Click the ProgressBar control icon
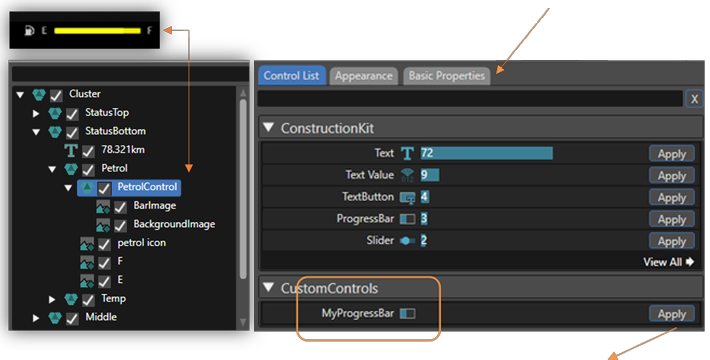This screenshot has width=710, height=360. (408, 219)
